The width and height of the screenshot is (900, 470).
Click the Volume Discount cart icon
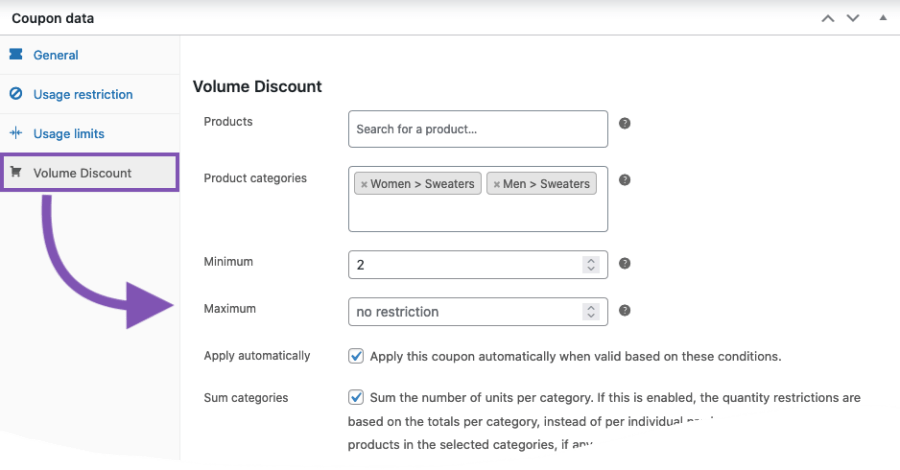[x=16, y=172]
